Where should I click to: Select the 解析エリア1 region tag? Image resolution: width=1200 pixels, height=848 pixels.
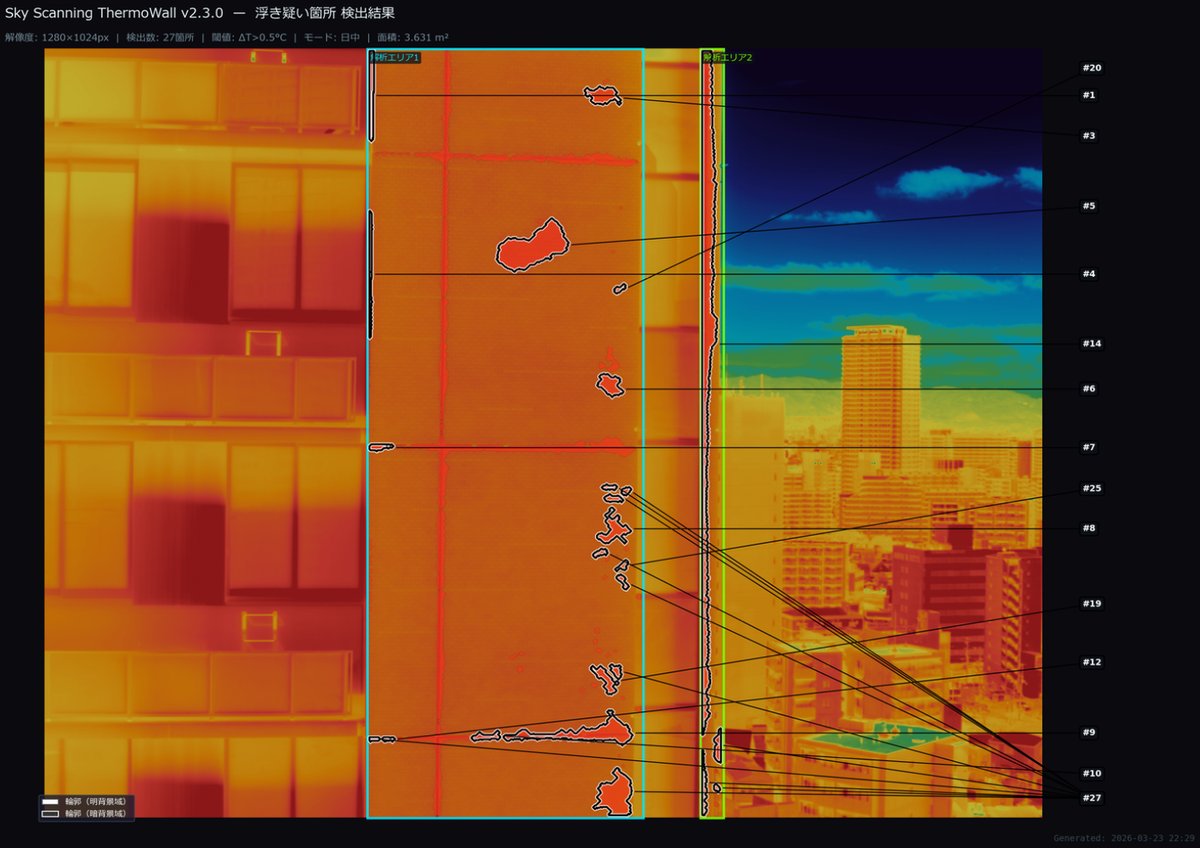[395, 58]
